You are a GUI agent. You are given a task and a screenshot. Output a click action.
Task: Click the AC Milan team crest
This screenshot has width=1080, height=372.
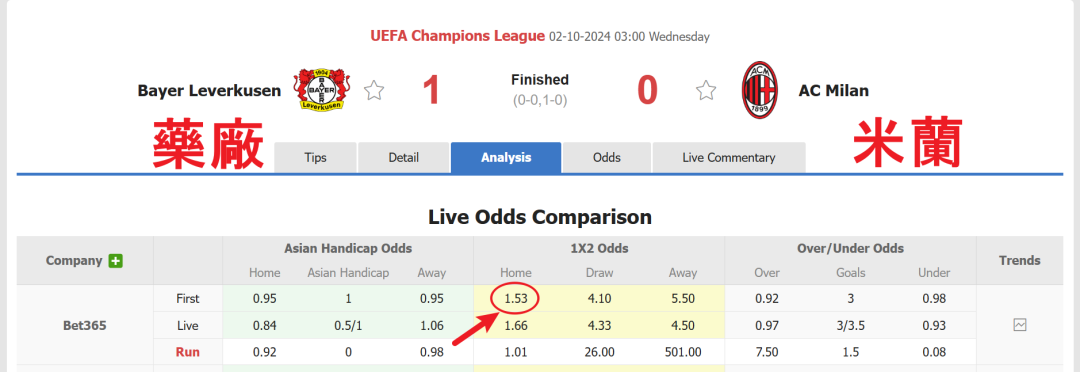coord(760,90)
